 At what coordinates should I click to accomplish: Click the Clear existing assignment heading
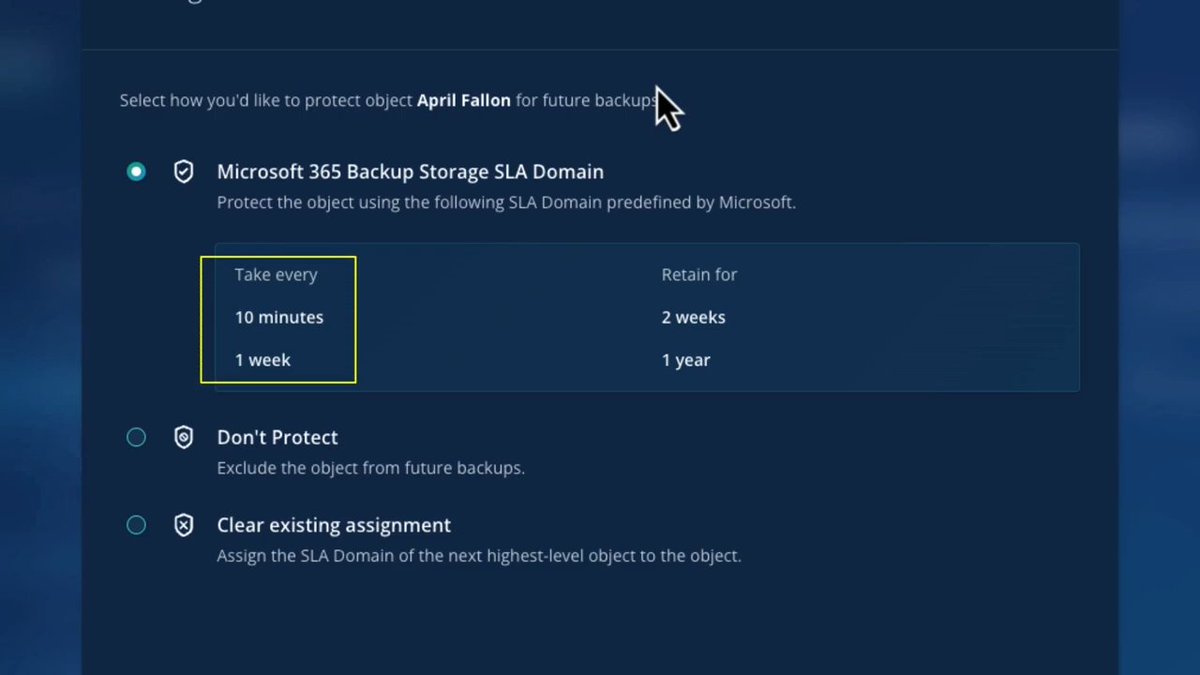click(334, 525)
